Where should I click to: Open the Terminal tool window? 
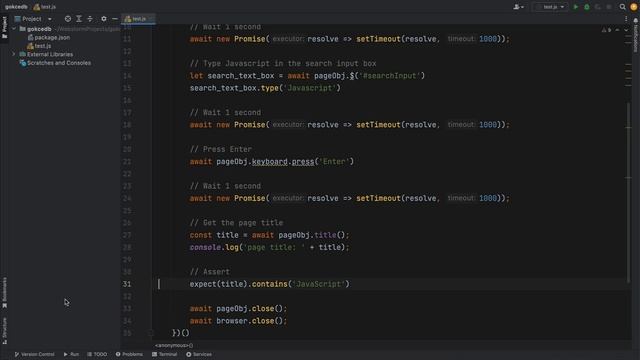pos(164,354)
